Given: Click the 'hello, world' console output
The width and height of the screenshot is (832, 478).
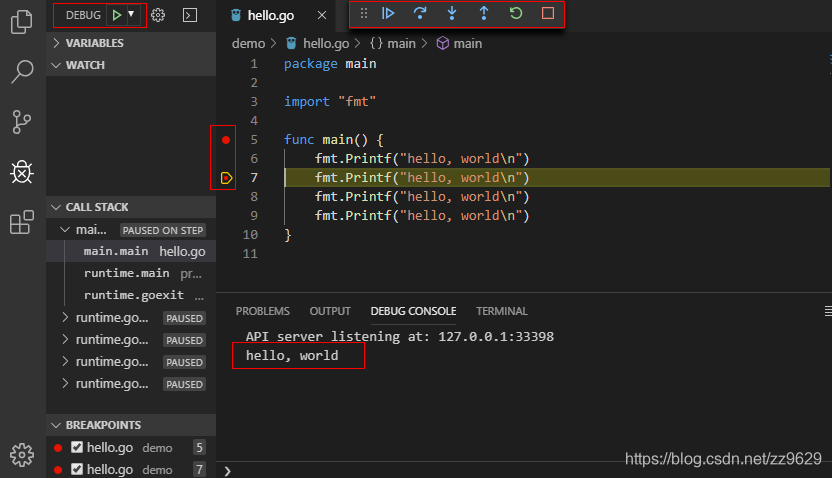Looking at the screenshot, I should click(292, 355).
